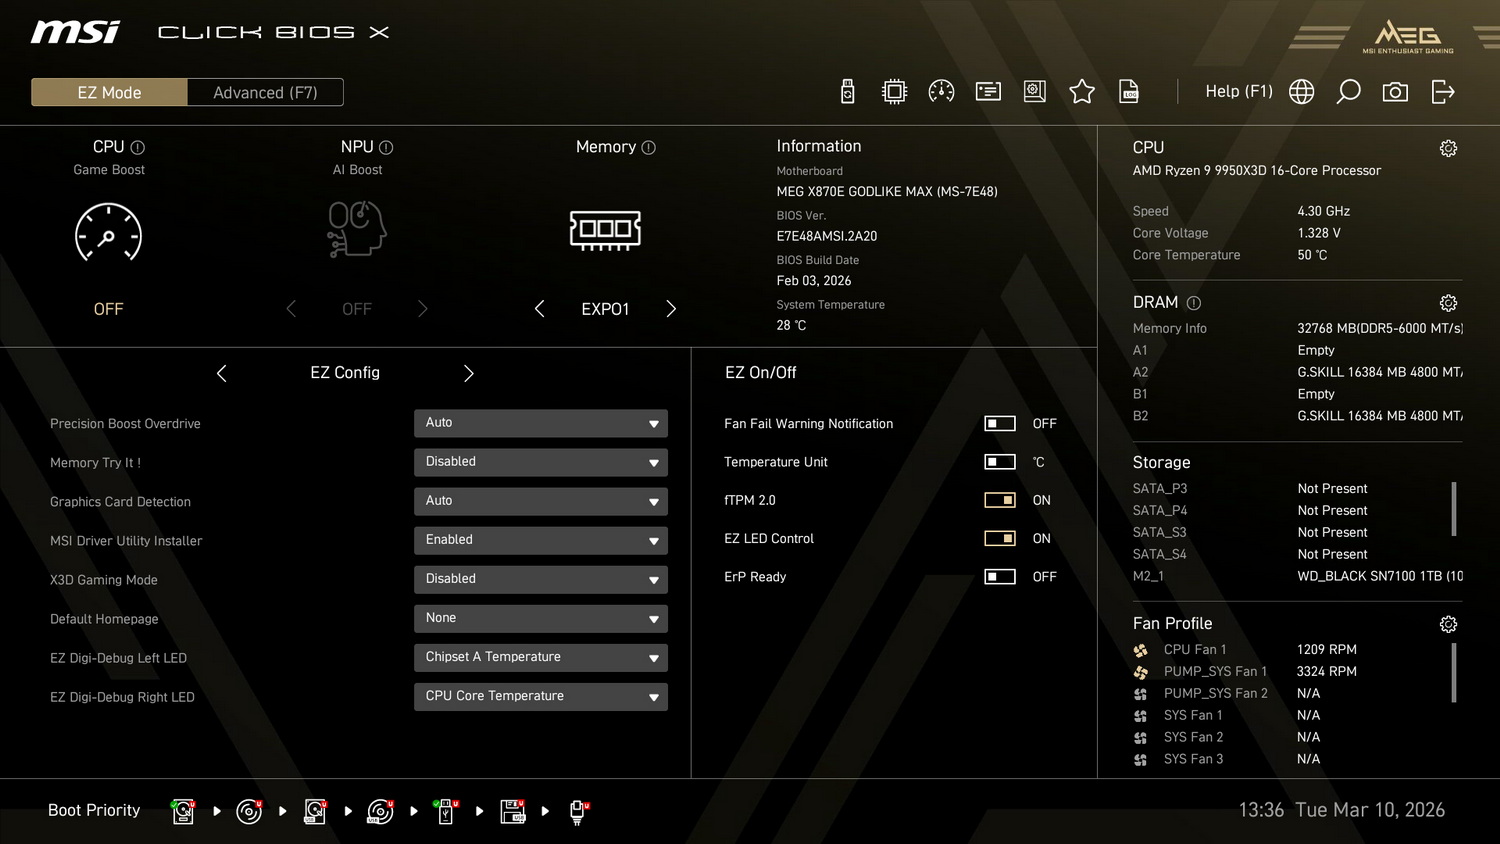Open the CPU panel settings gear

point(1448,148)
